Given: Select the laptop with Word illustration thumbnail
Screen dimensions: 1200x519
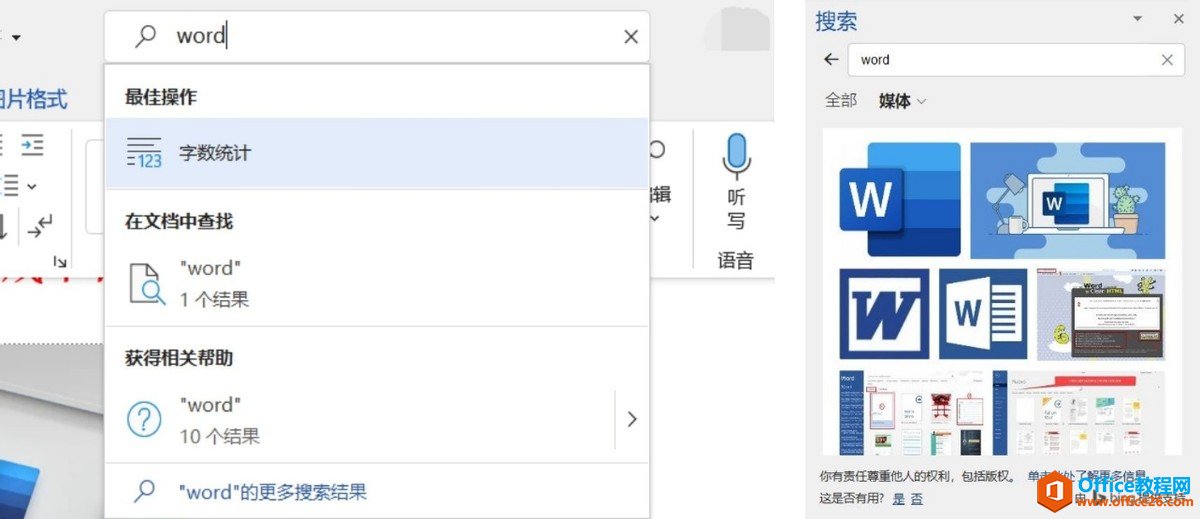Looking at the screenshot, I should (x=1068, y=198).
